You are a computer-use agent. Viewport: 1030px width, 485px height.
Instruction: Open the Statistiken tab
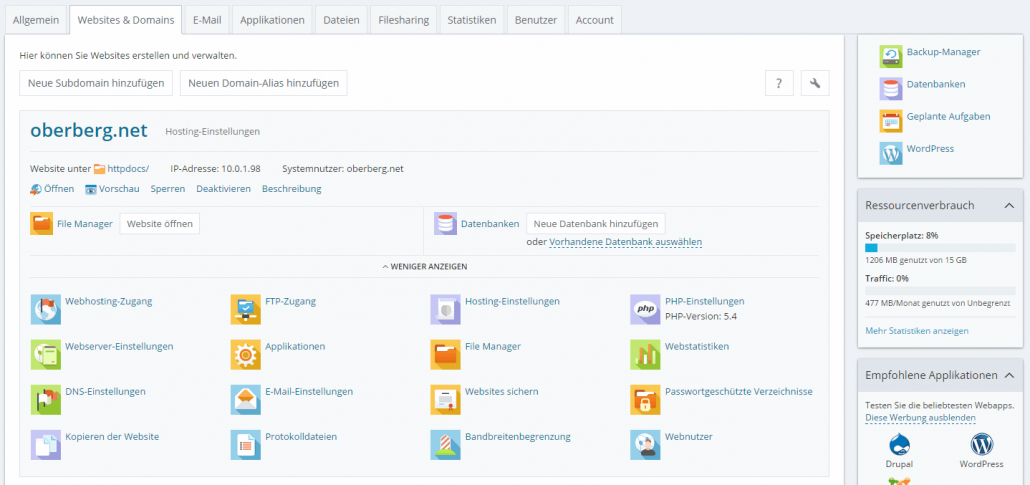[x=471, y=20]
